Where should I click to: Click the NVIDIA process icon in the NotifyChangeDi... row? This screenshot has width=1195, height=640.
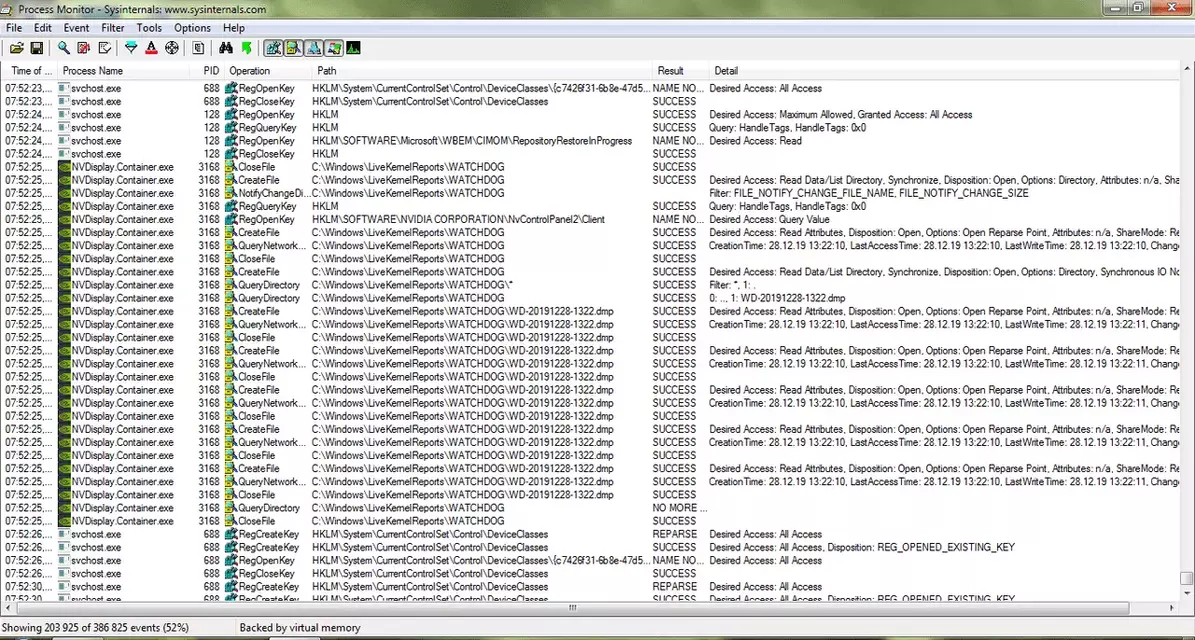point(65,194)
